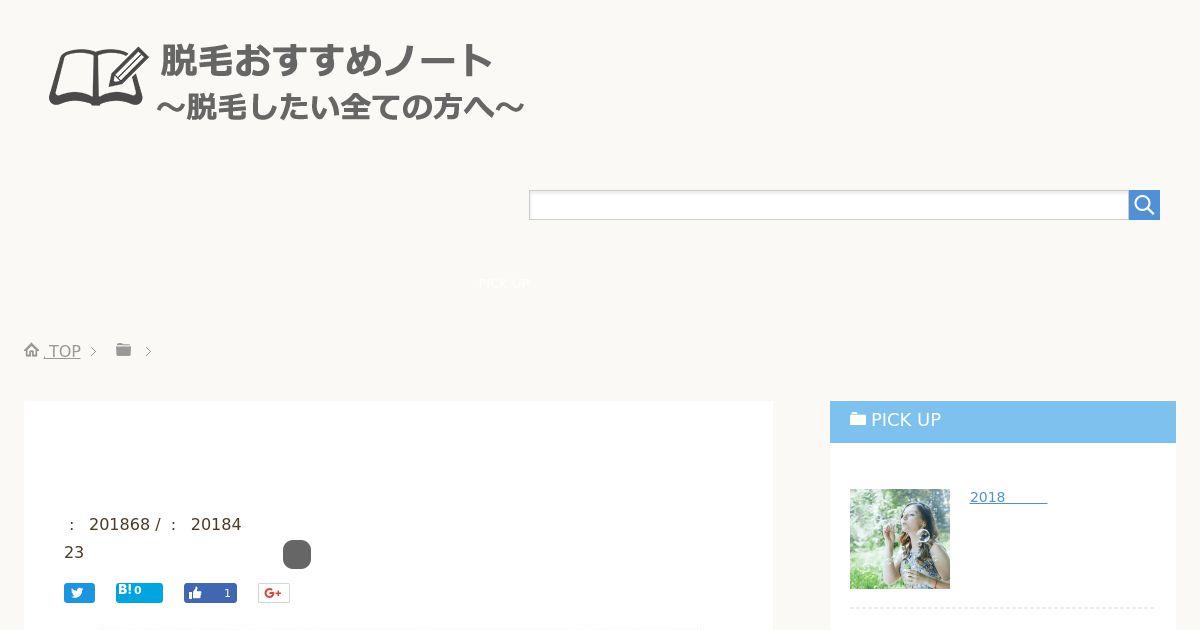Image resolution: width=1200 pixels, height=630 pixels.
Task: Select the faint PICK UP navigation menu item
Action: 505,283
